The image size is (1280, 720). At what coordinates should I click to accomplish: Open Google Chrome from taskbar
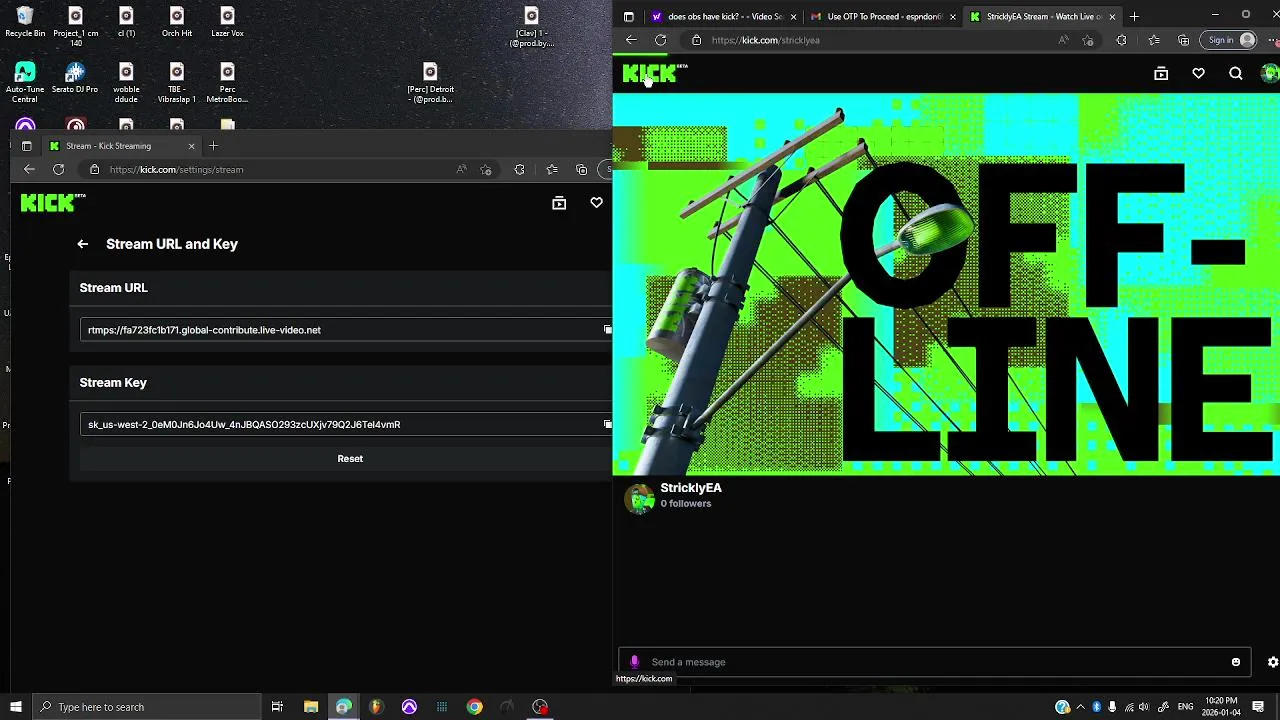point(474,707)
